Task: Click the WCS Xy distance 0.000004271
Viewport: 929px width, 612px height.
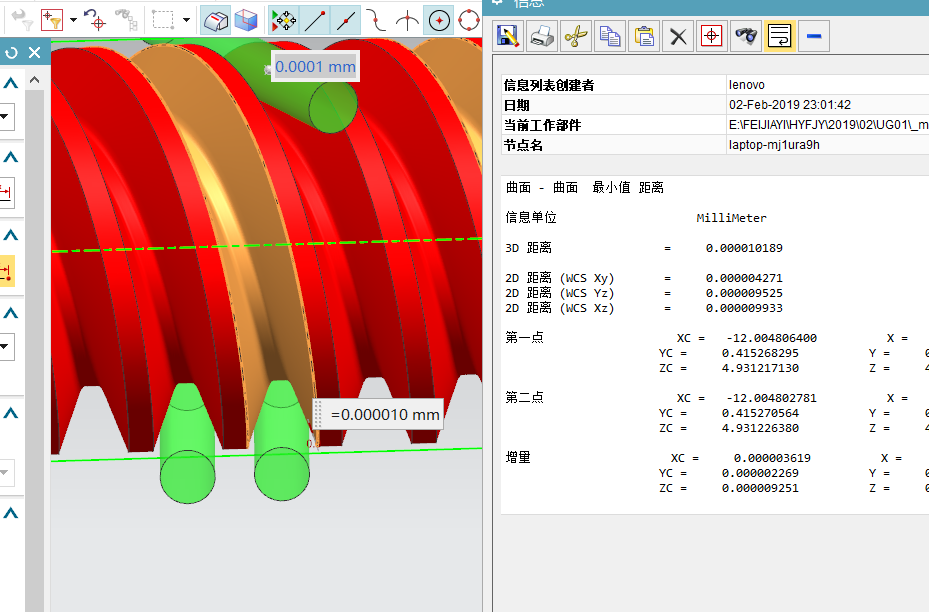Action: (744, 278)
